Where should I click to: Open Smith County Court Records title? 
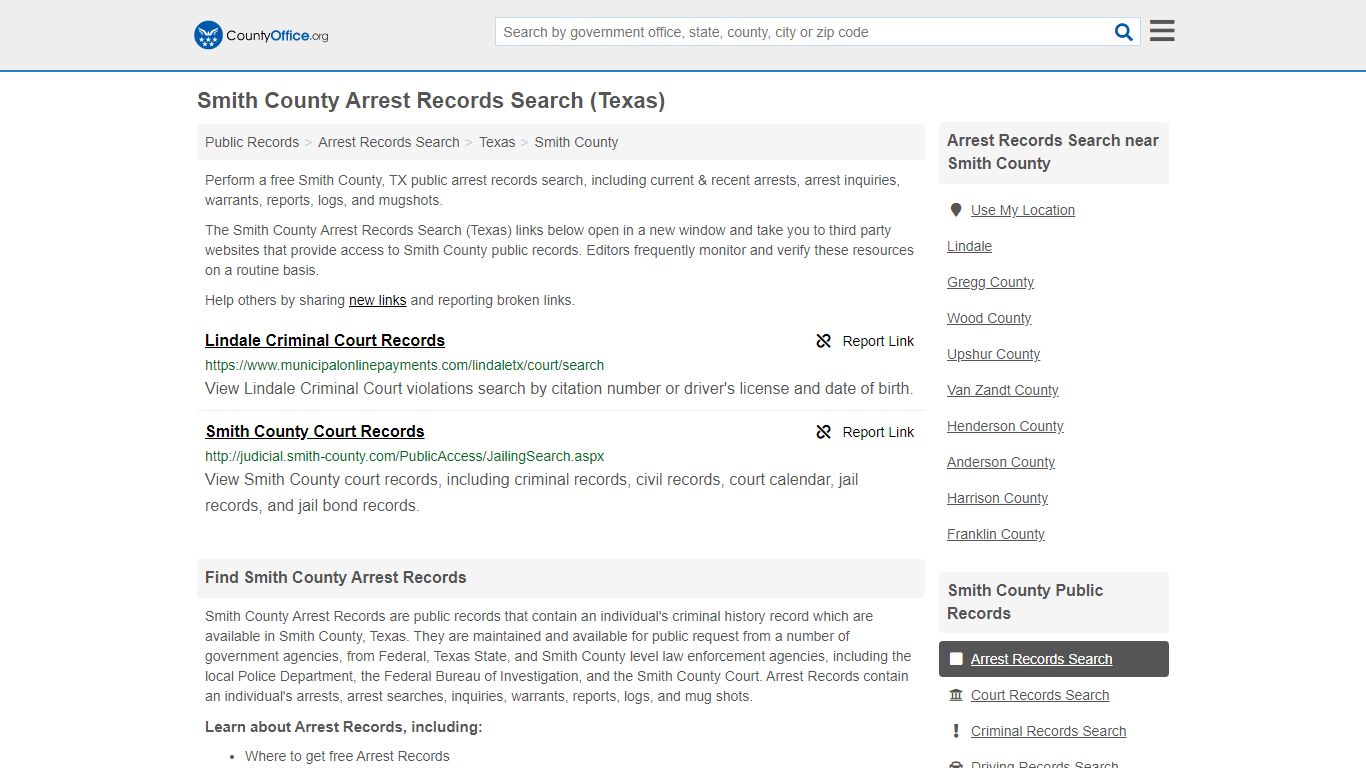point(315,431)
